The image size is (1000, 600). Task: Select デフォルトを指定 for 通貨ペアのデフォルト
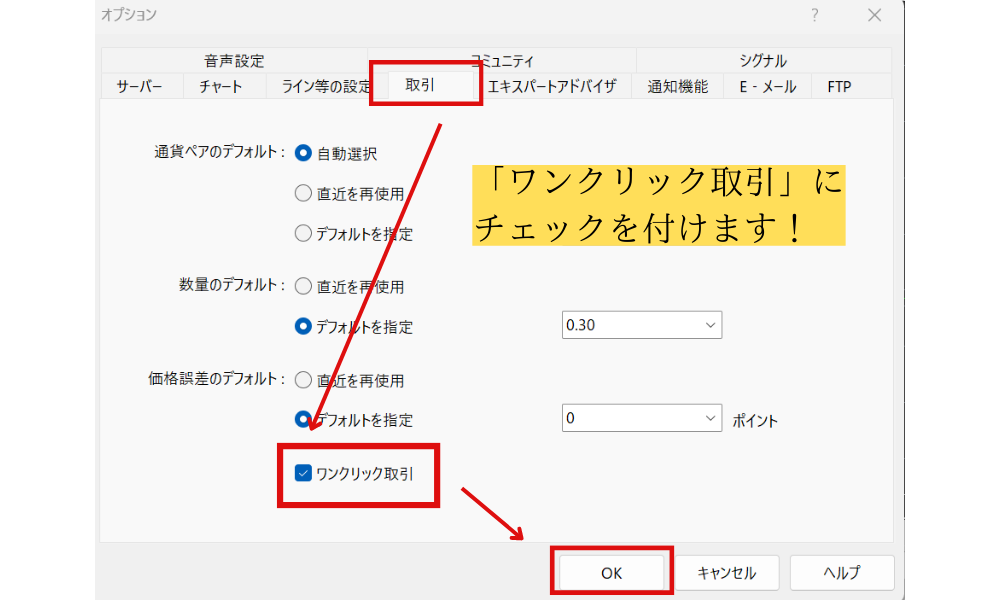coord(304,234)
